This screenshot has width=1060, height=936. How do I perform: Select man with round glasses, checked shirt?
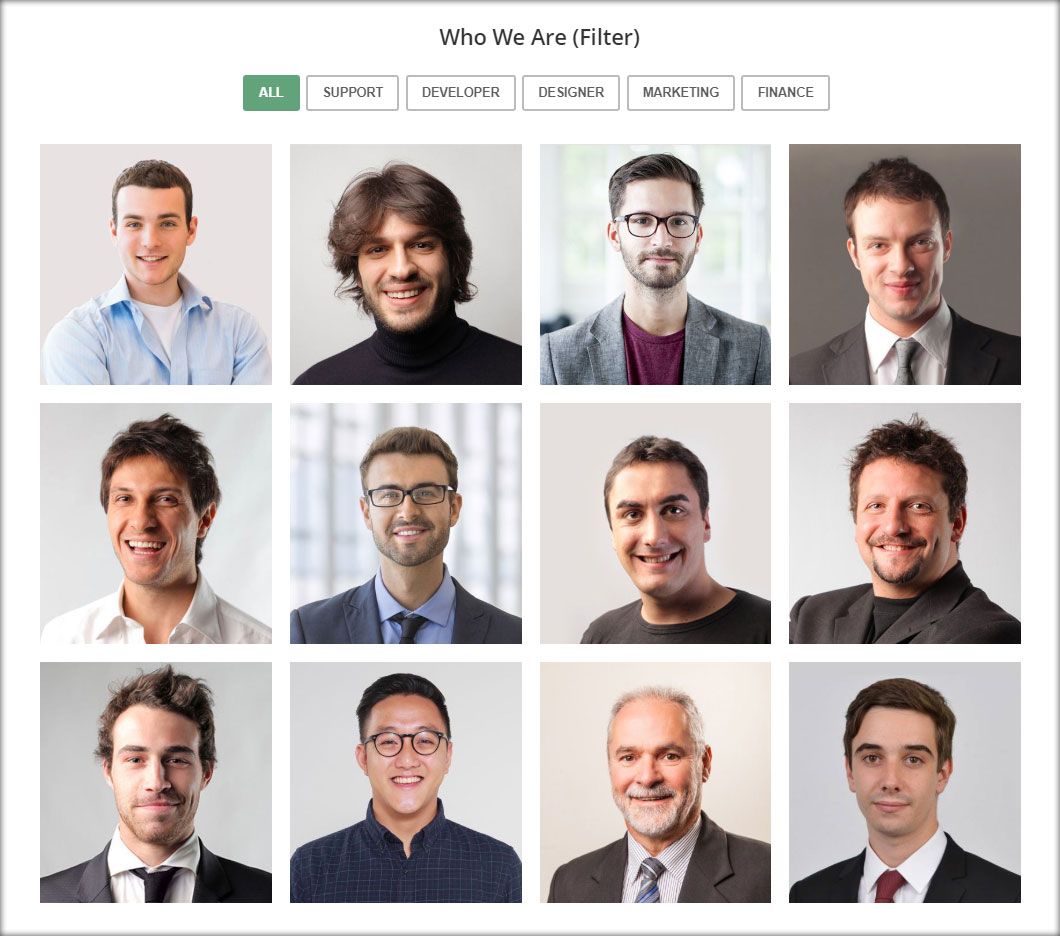406,783
